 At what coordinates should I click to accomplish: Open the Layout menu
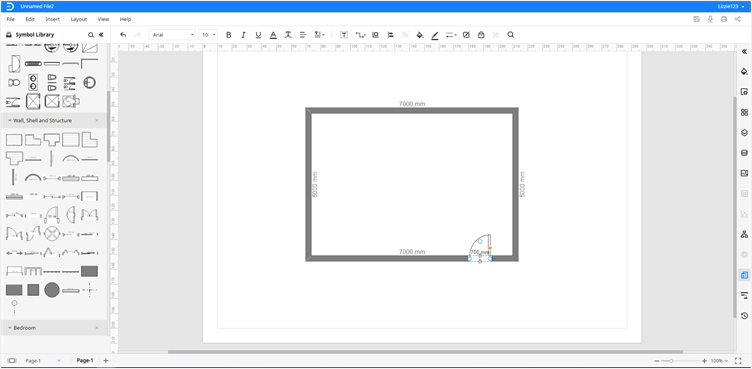coord(79,19)
